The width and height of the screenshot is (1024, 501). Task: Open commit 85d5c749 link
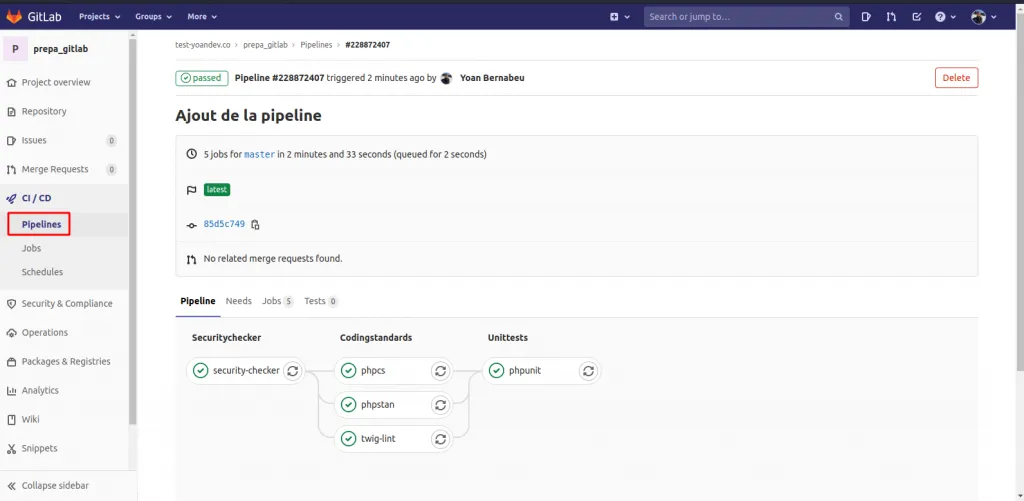pyautogui.click(x=224, y=225)
